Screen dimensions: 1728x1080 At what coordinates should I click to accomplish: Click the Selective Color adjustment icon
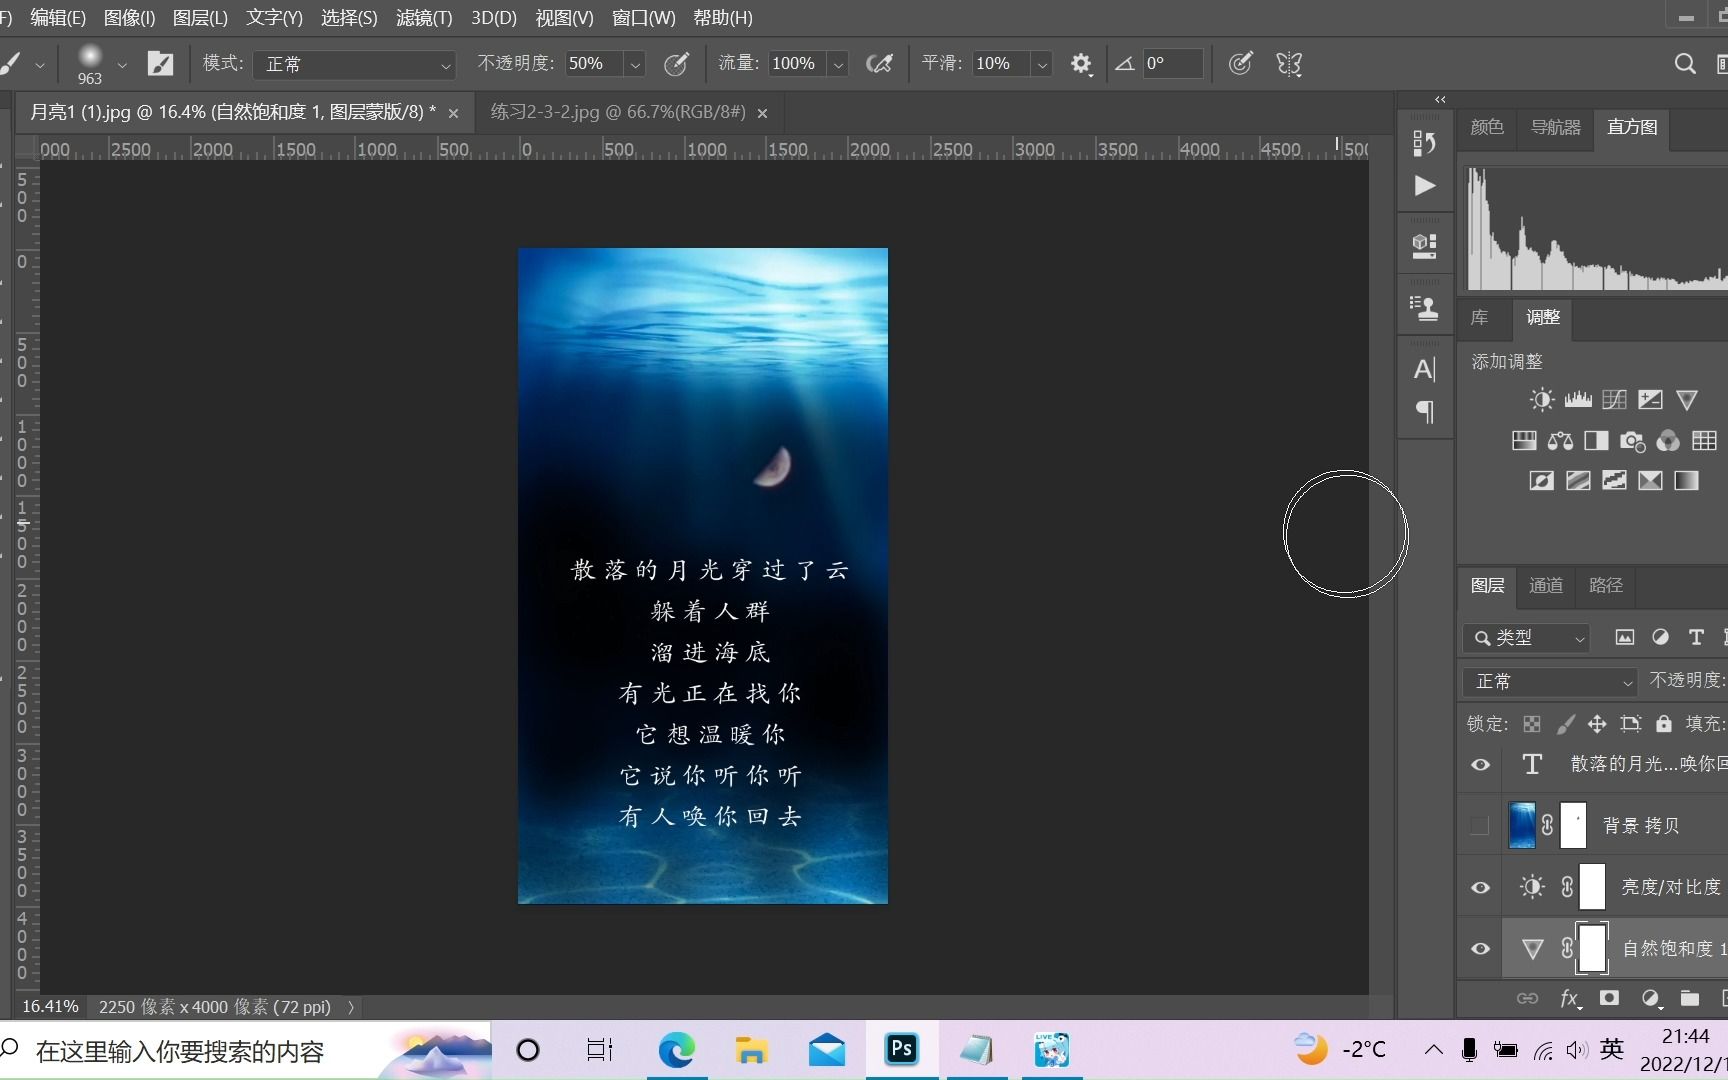[1650, 481]
